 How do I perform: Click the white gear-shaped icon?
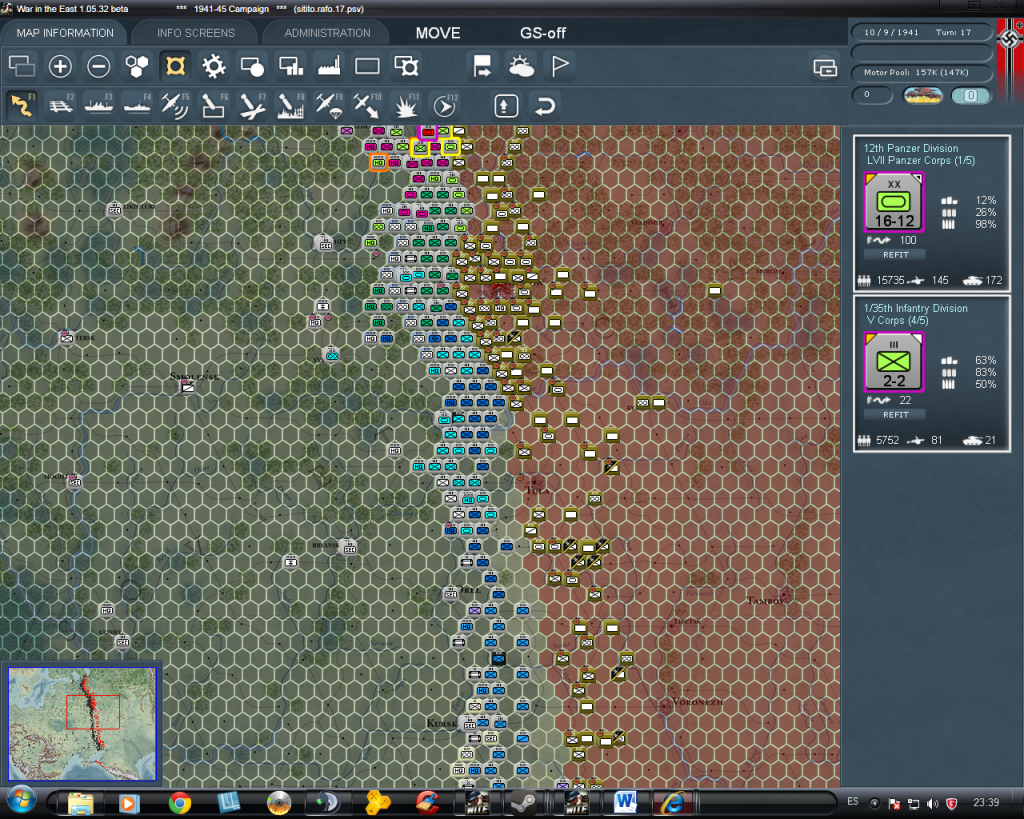coord(214,66)
